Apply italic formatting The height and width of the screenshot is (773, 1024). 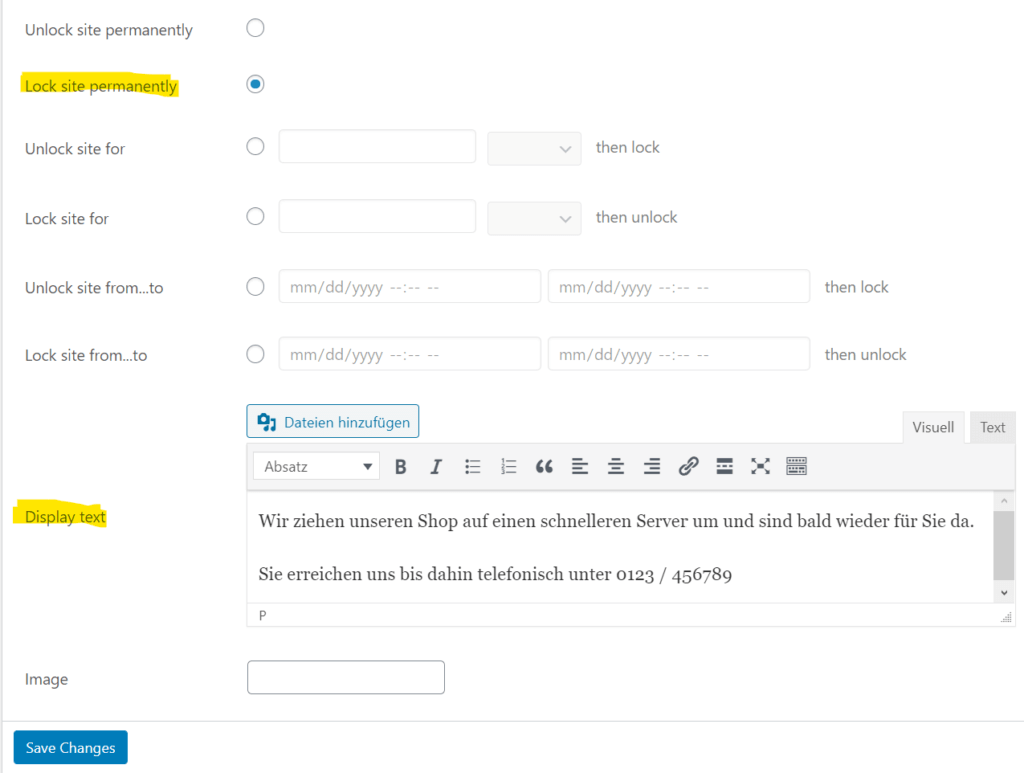click(x=436, y=466)
